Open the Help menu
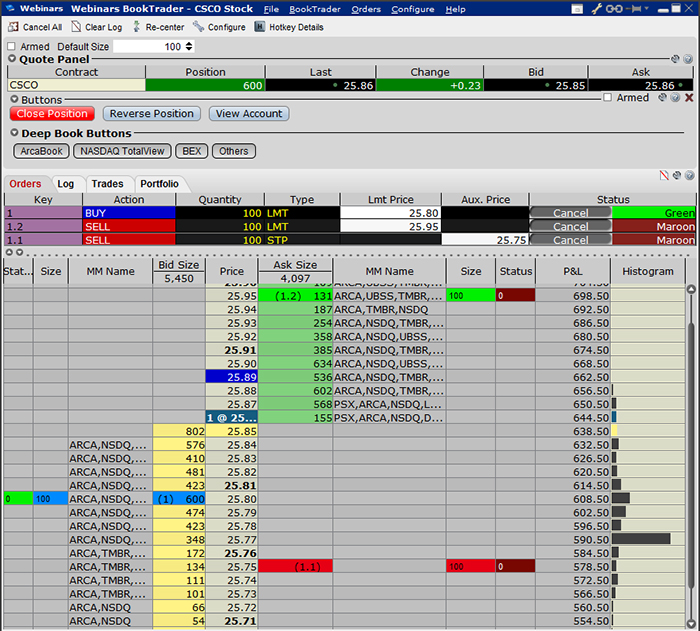The height and width of the screenshot is (631, 700). pyautogui.click(x=455, y=9)
